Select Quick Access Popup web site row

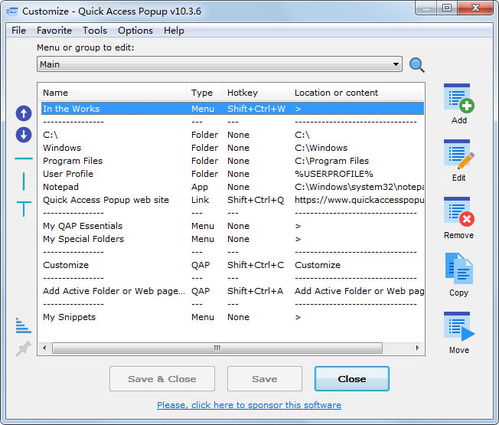click(x=232, y=200)
